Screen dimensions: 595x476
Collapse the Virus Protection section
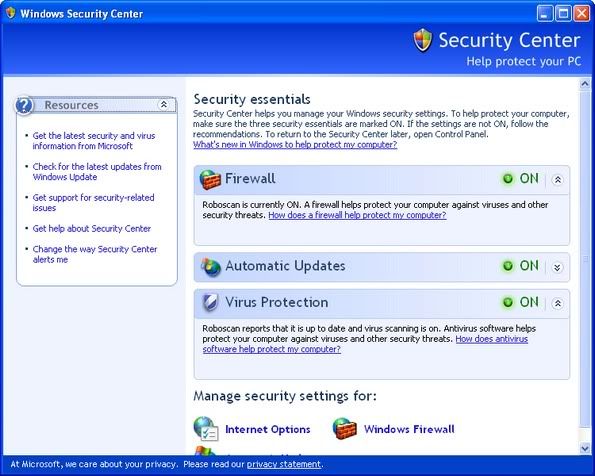click(557, 303)
